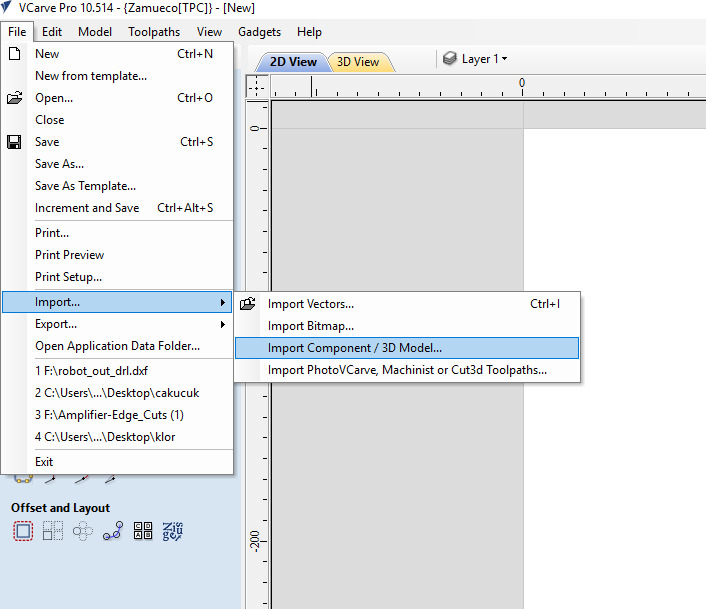
Task: Click the VCarve Pro logo in title bar
Action: tap(6, 7)
